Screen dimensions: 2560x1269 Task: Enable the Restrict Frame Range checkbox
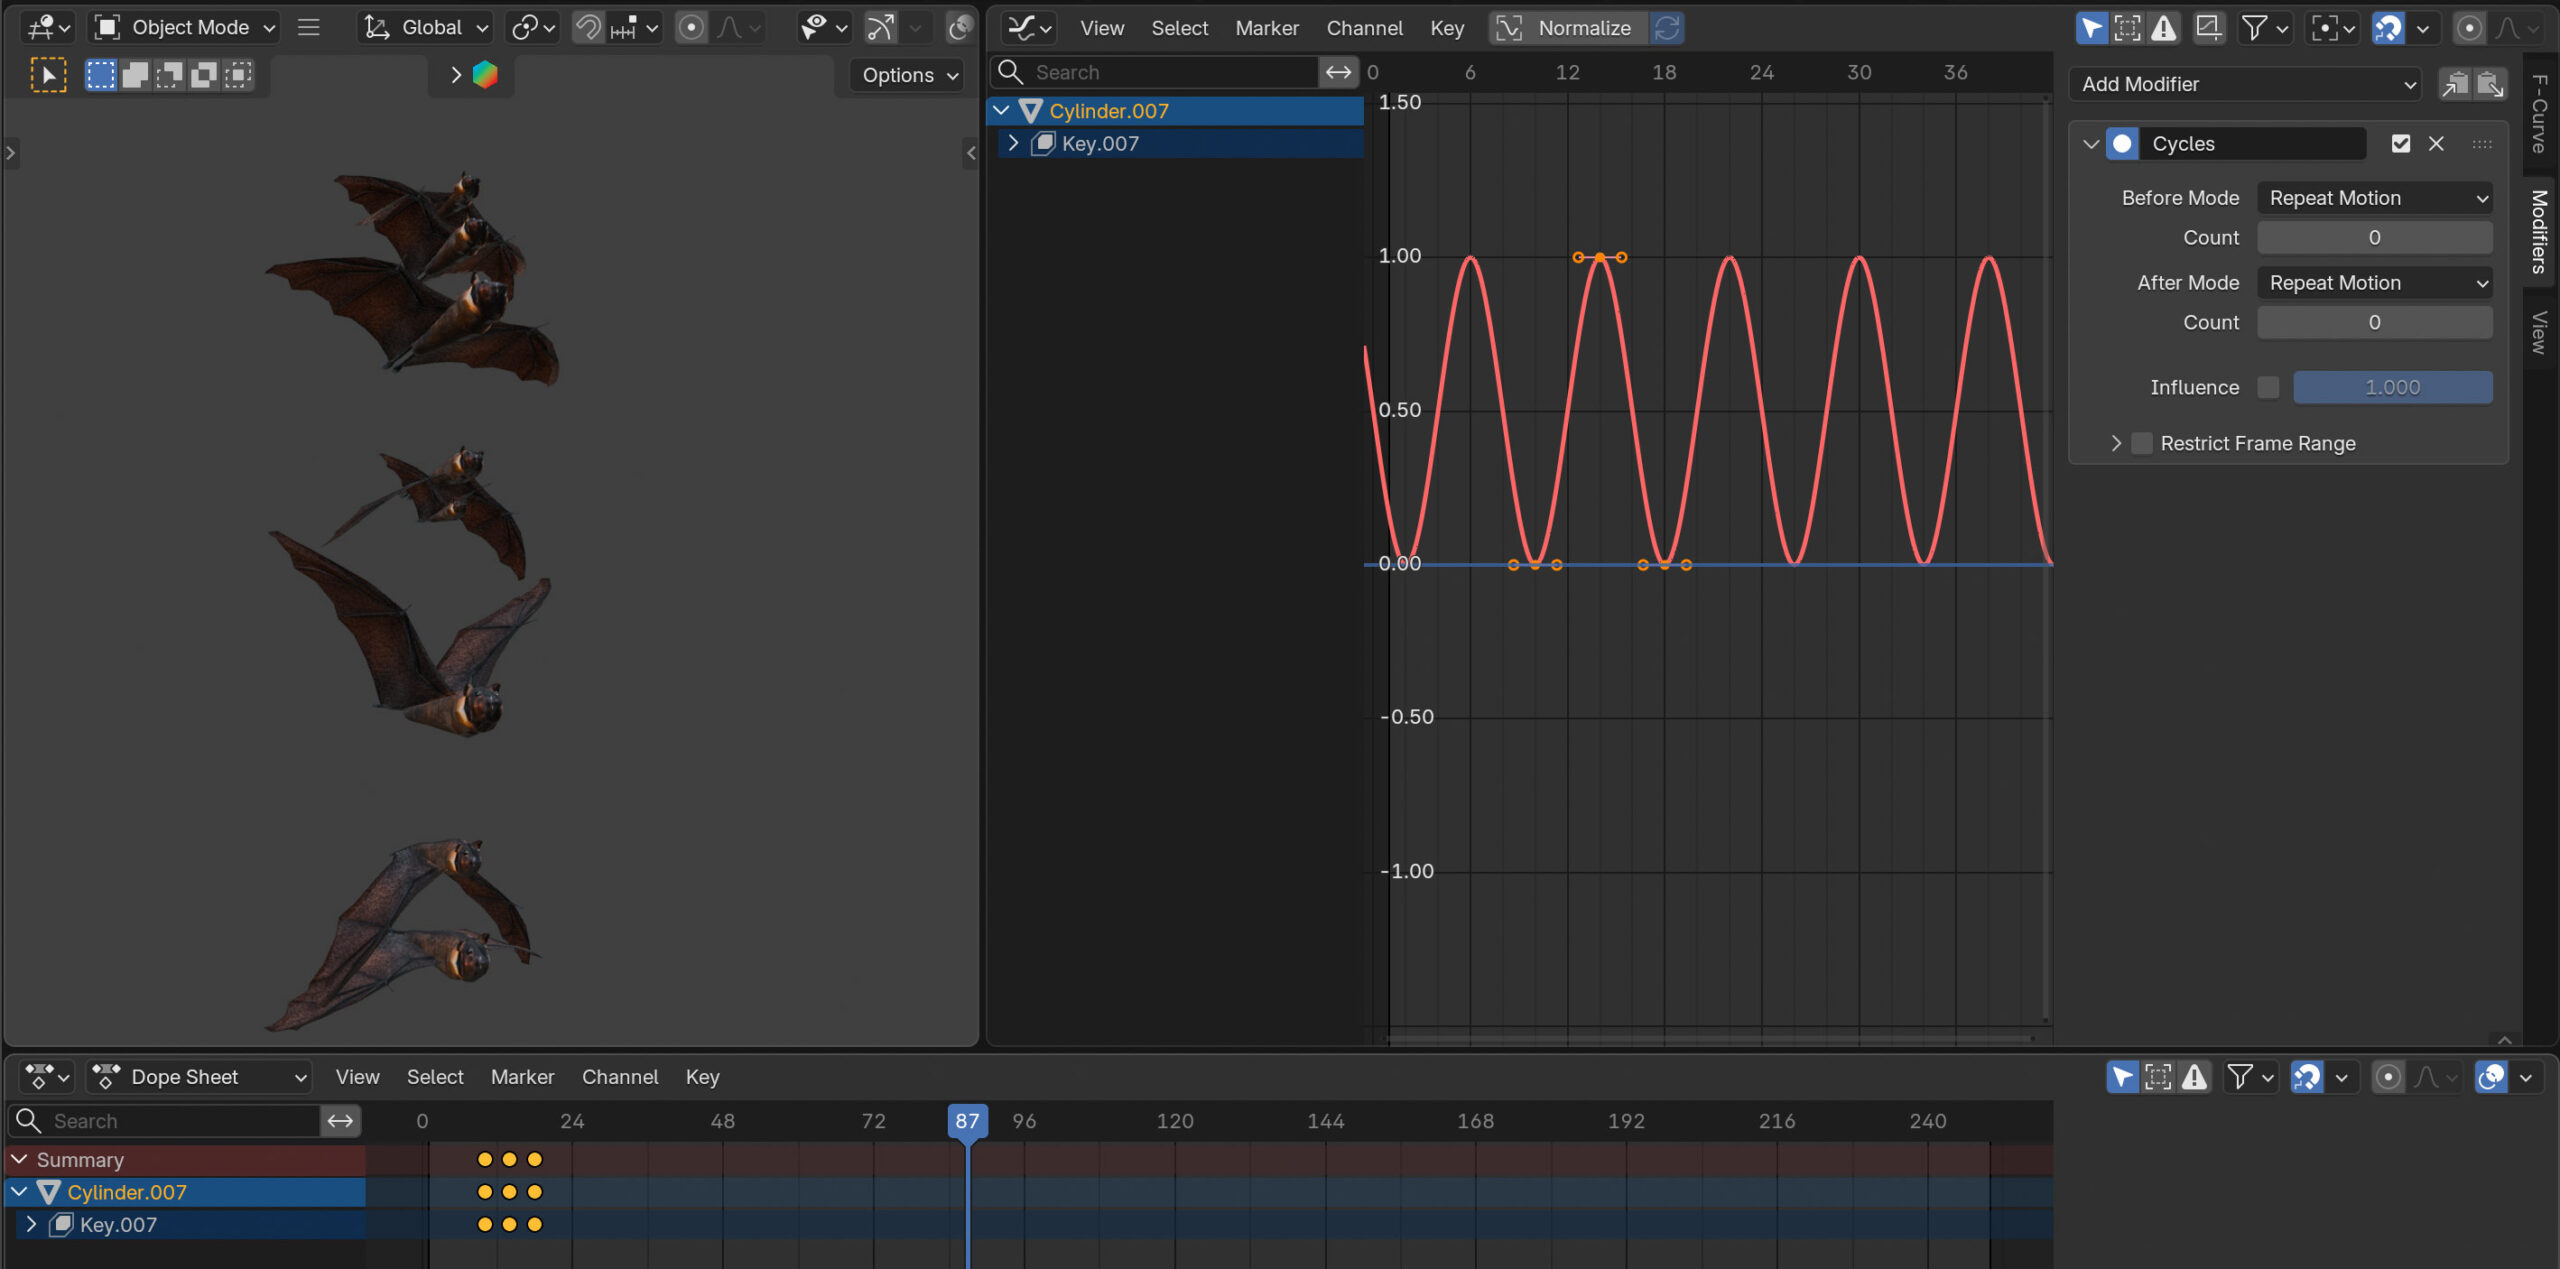(2141, 443)
